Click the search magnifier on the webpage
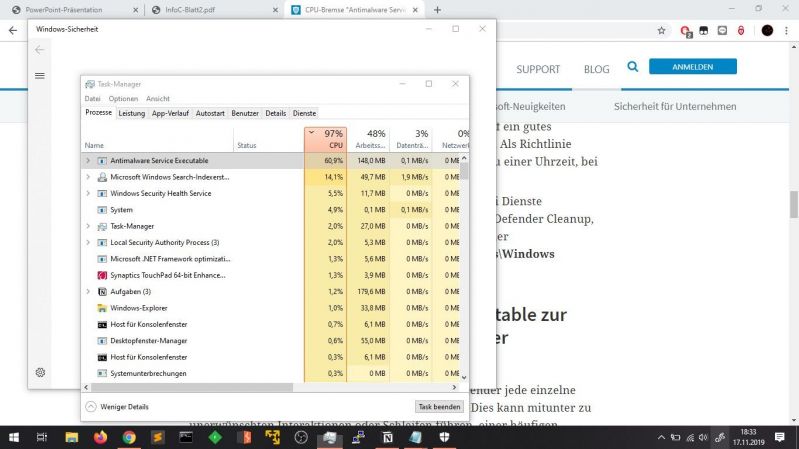Viewport: 799px width, 449px height. (x=632, y=67)
